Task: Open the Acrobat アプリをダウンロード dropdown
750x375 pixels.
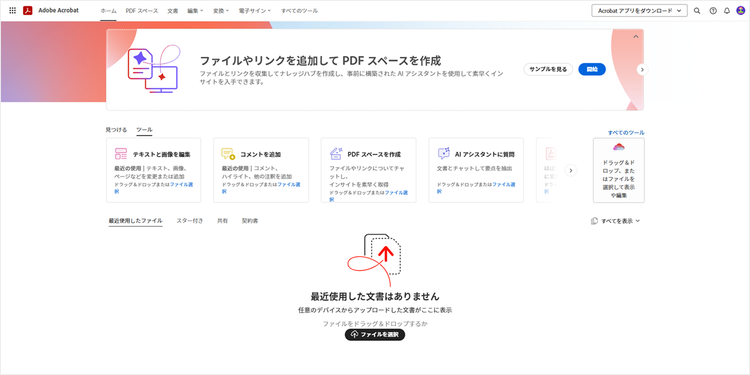Action: click(x=640, y=11)
